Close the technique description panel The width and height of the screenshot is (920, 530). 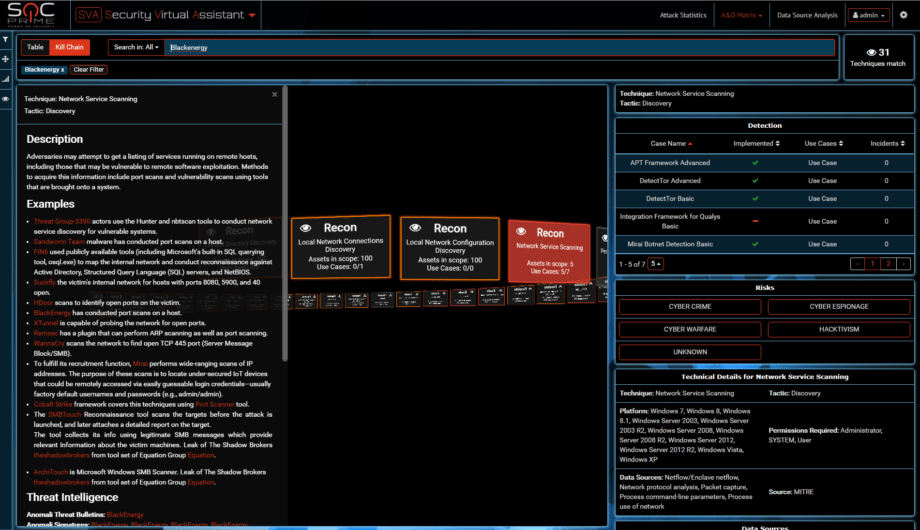274,94
